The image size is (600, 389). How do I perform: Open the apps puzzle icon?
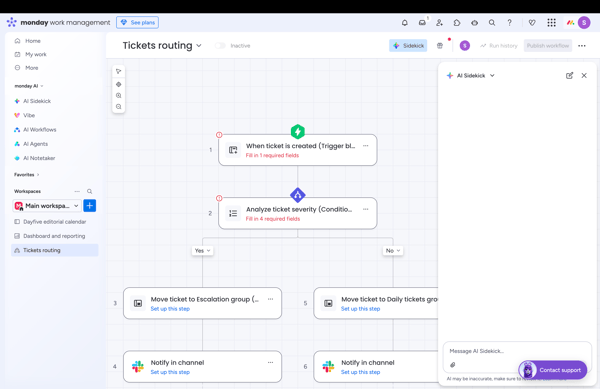tap(457, 23)
